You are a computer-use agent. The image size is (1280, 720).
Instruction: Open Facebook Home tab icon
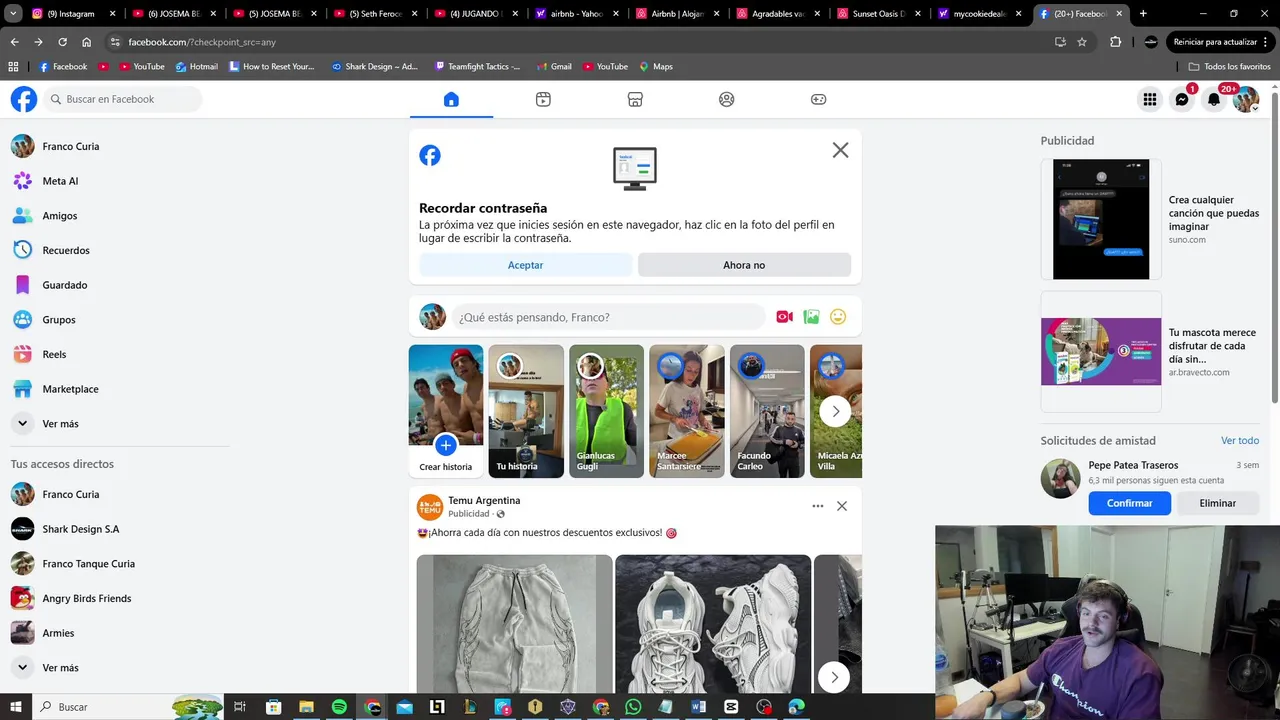pyautogui.click(x=451, y=99)
